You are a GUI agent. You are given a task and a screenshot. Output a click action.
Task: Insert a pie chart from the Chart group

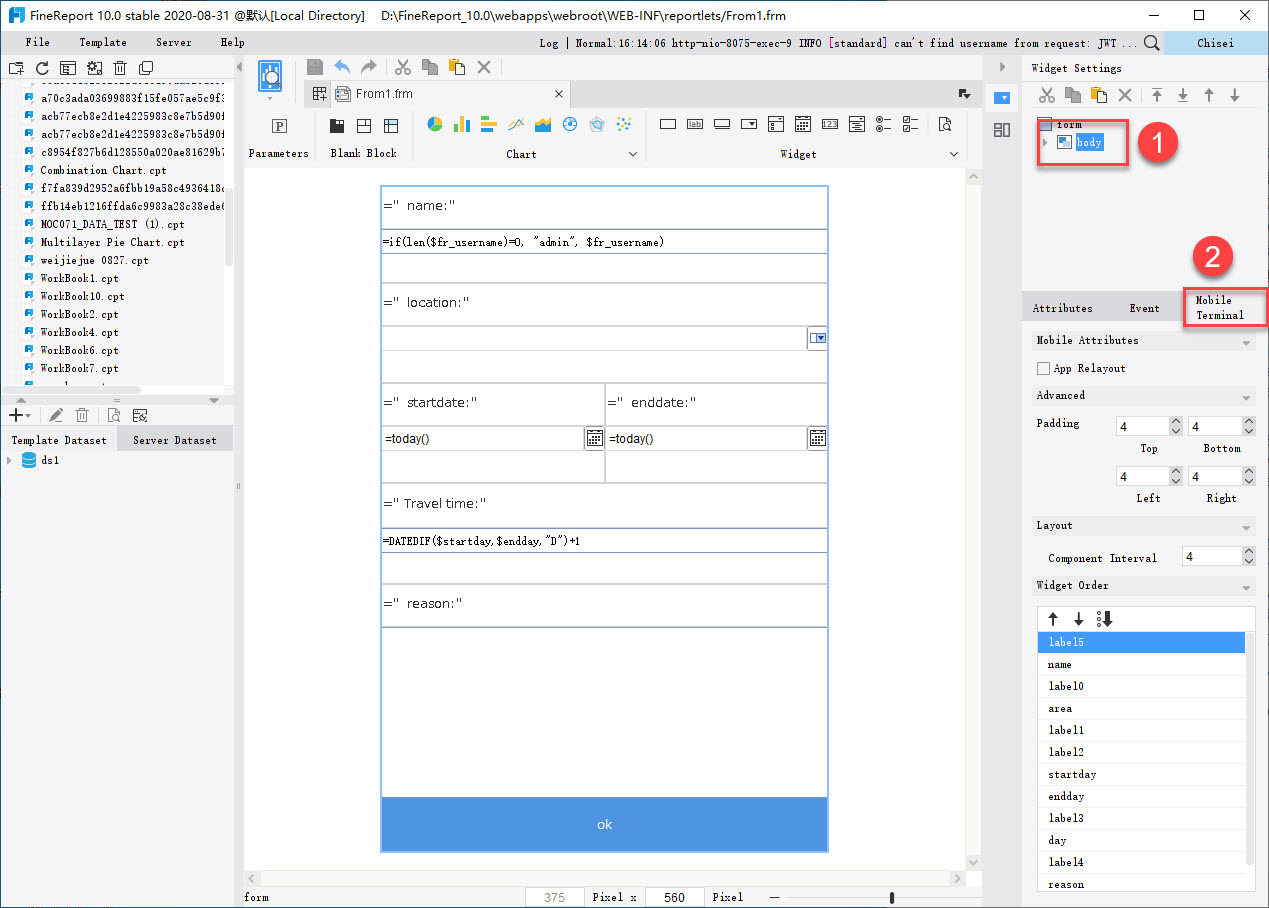pyautogui.click(x=435, y=124)
